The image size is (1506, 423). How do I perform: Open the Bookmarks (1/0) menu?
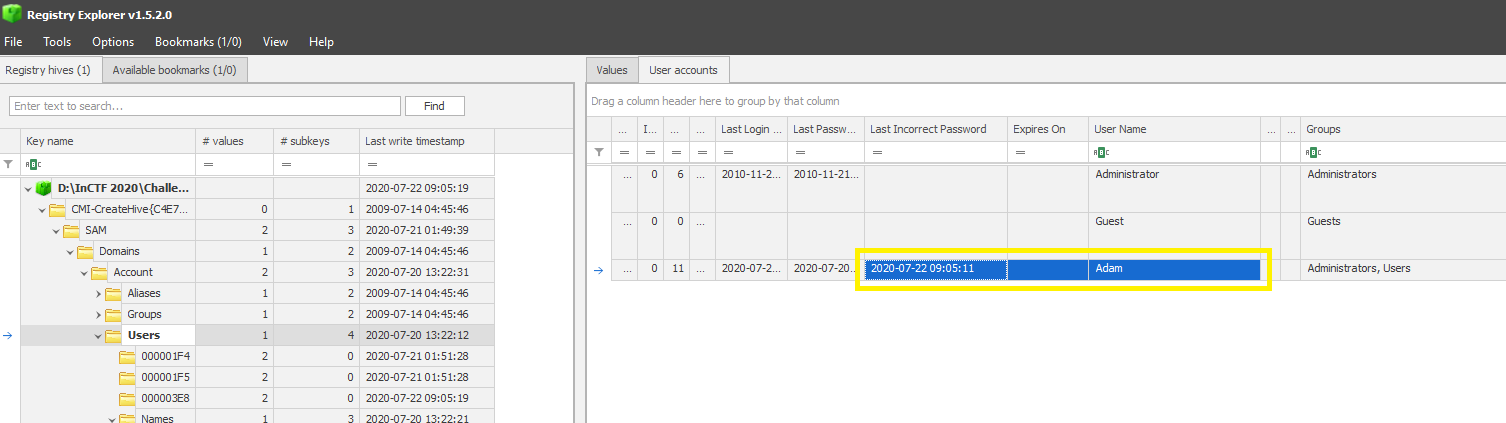coord(198,42)
